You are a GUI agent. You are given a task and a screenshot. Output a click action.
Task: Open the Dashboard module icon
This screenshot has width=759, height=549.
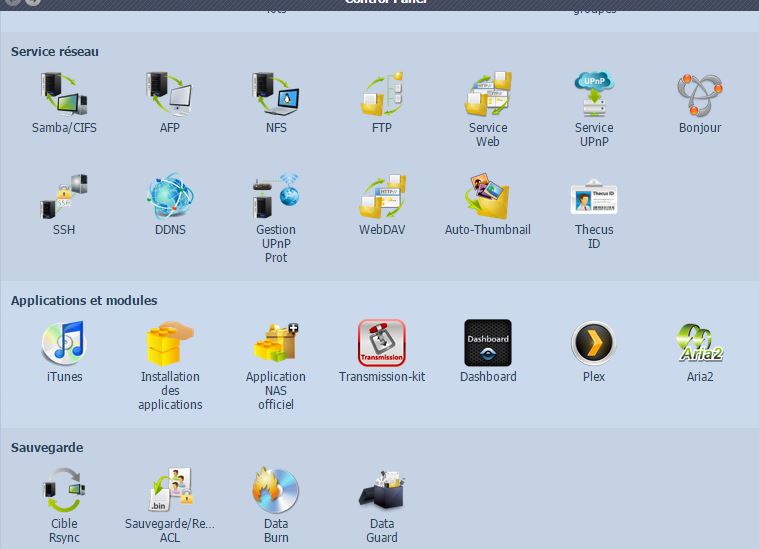click(x=488, y=343)
